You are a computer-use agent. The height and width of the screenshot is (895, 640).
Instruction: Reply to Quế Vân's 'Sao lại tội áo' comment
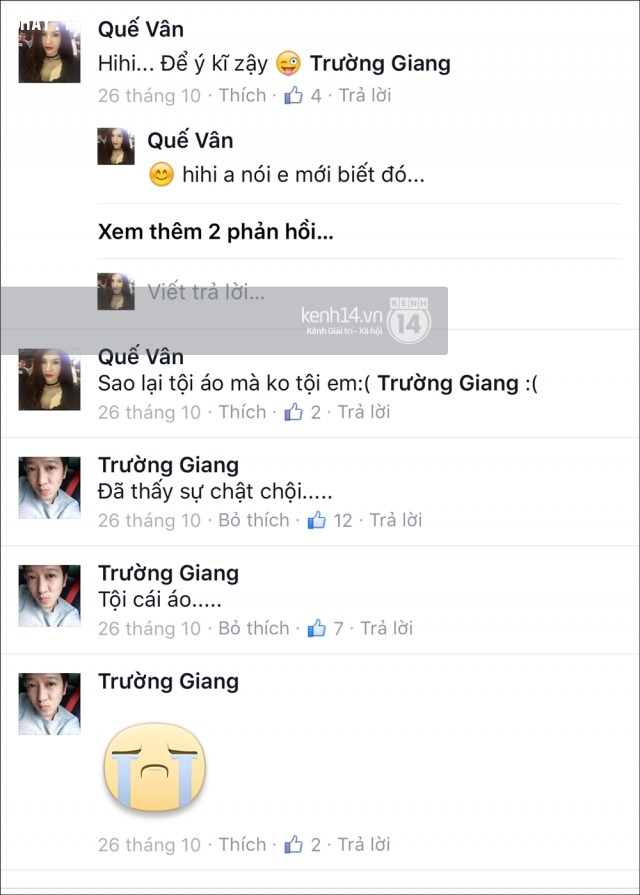click(364, 412)
